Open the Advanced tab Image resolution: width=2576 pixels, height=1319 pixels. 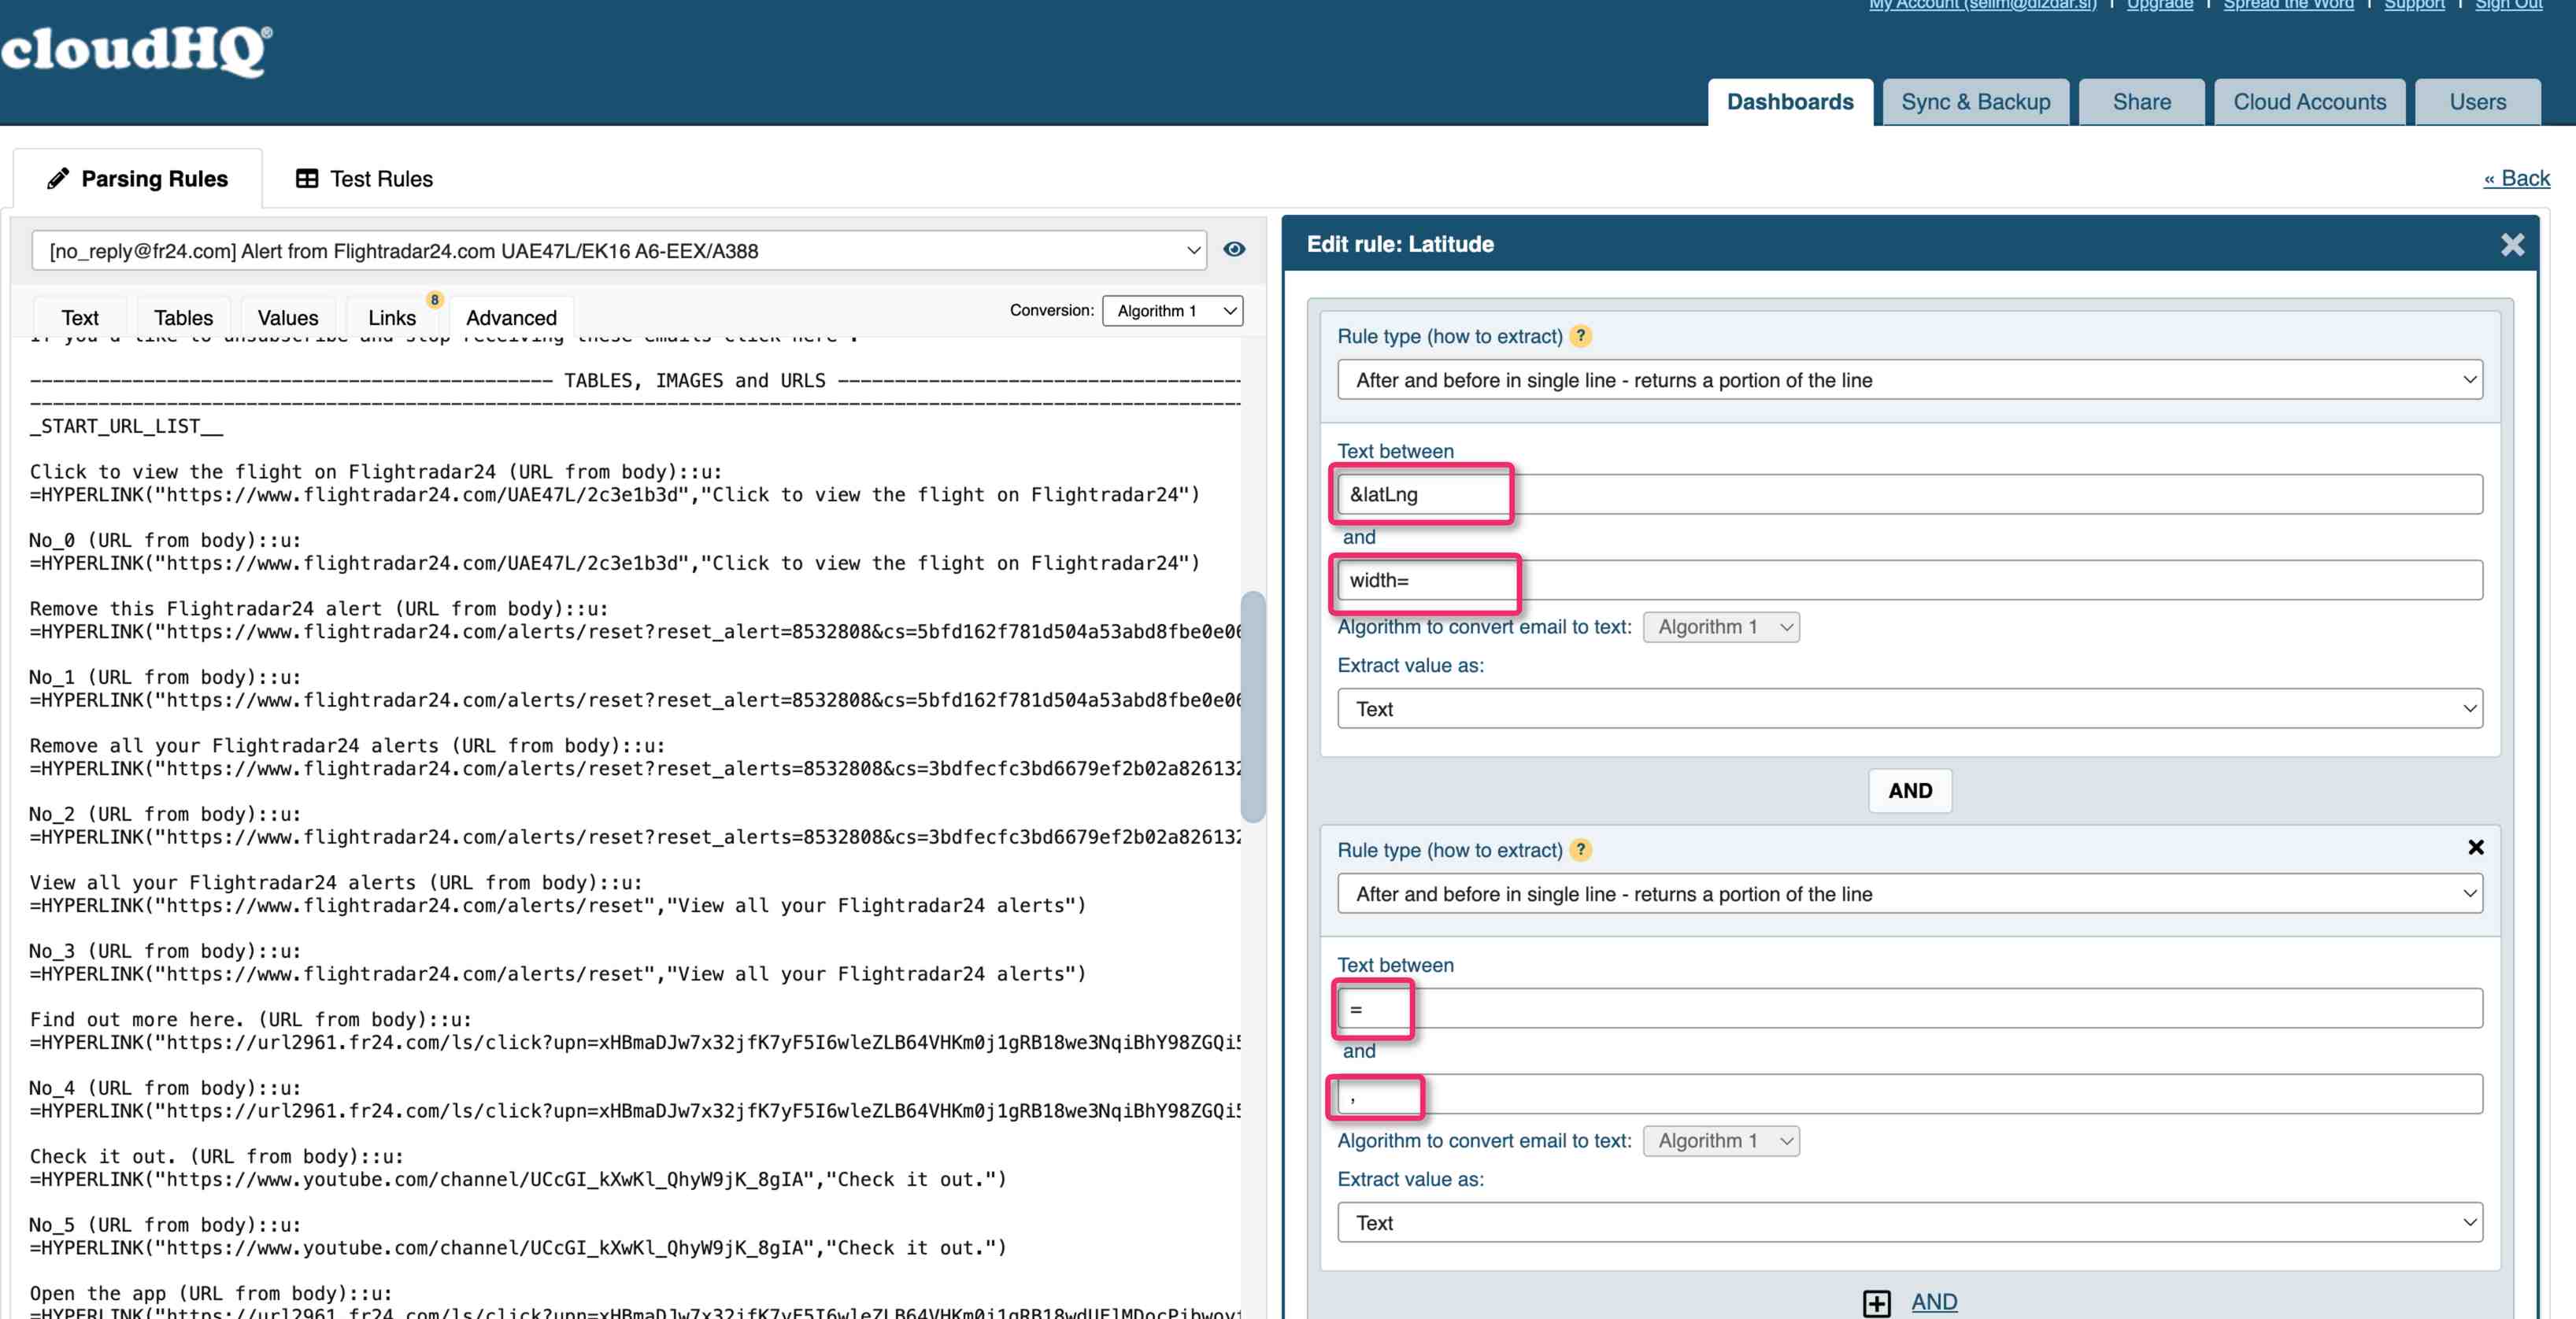coord(511,318)
